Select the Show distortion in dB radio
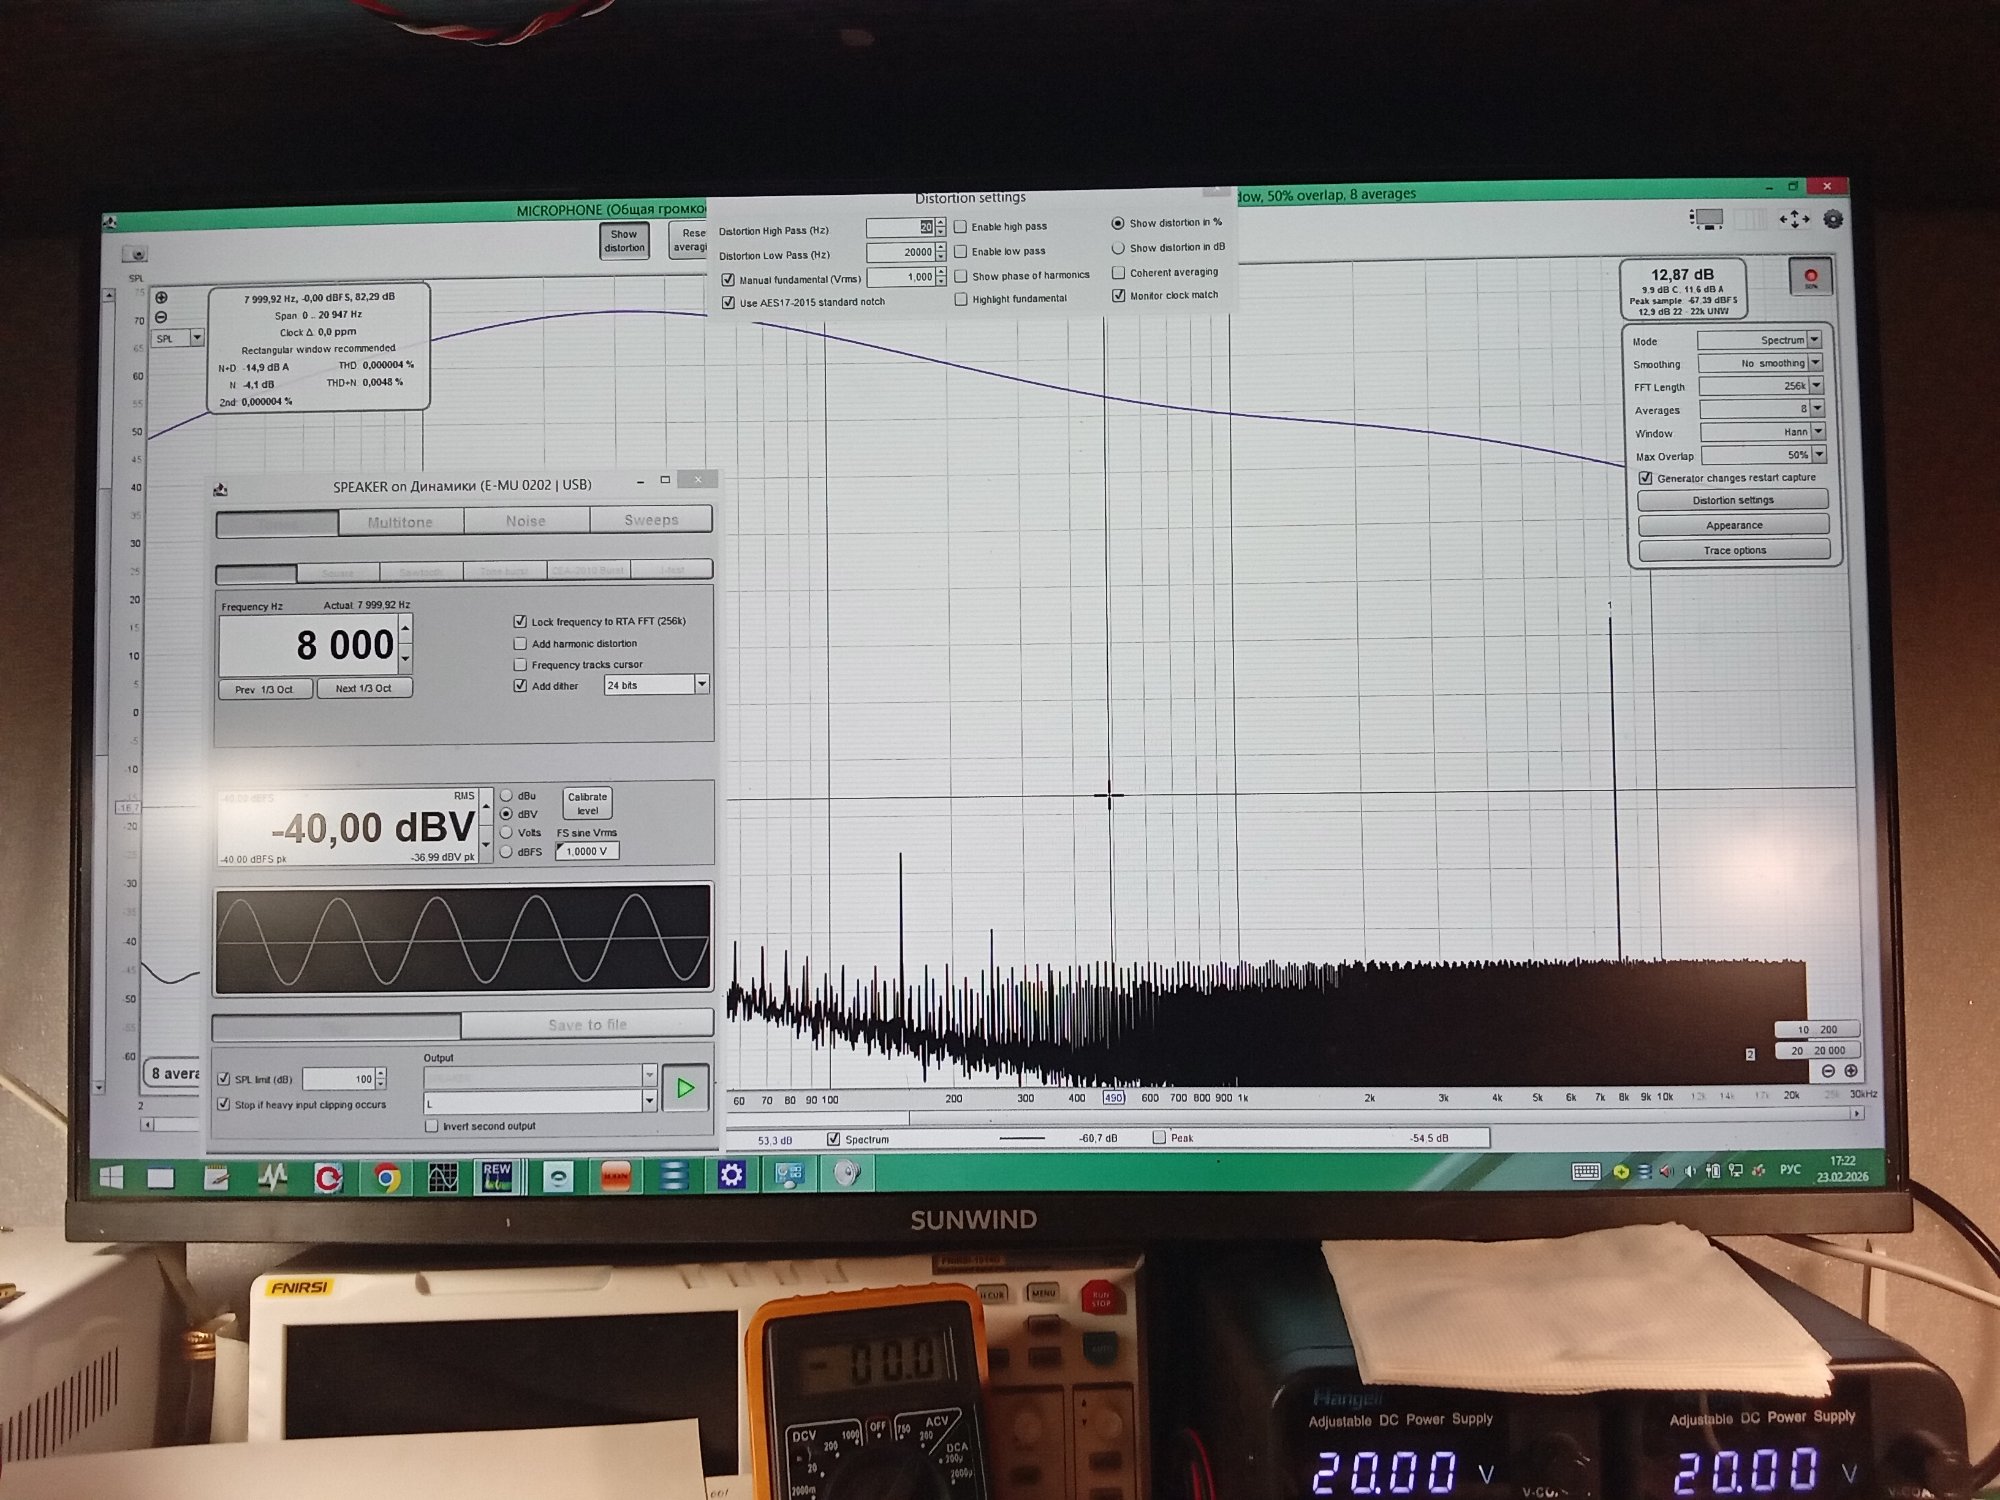The image size is (2000, 1500). (x=1118, y=247)
